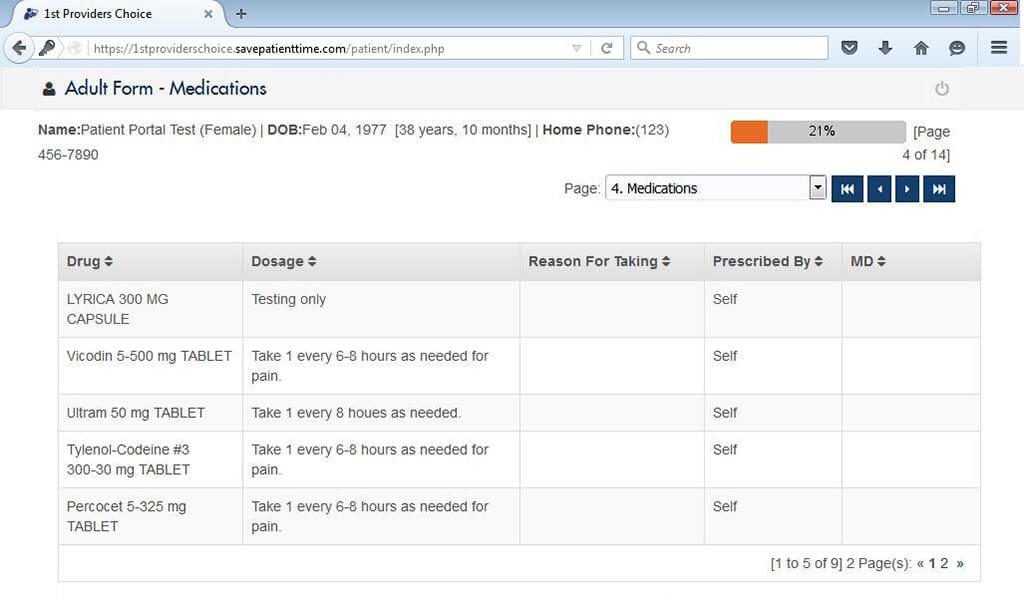This screenshot has width=1024, height=600.
Task: Click the power logout icon
Action: (941, 89)
